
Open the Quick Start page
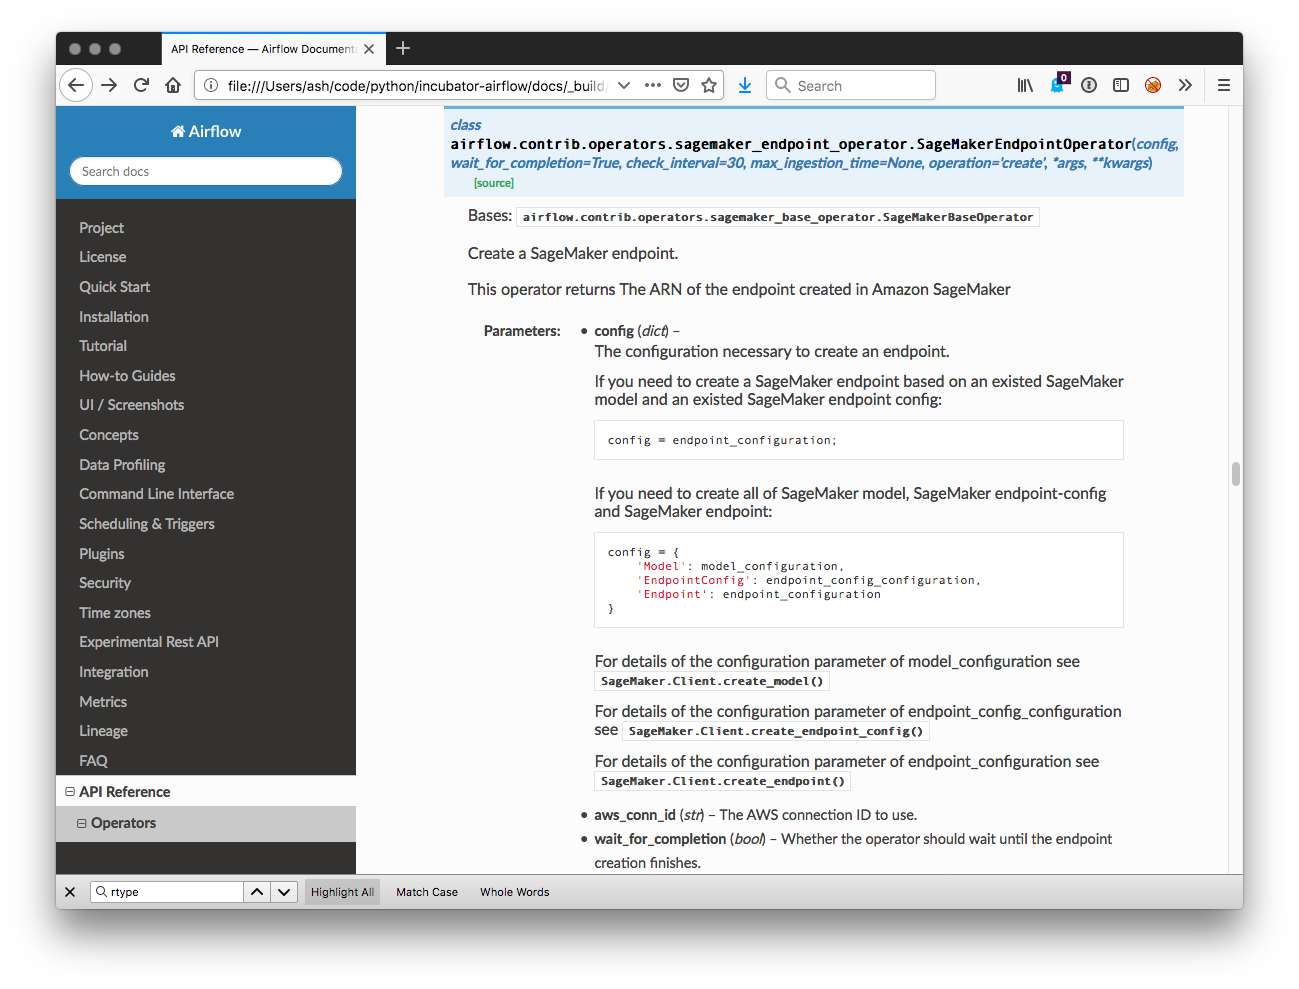click(115, 287)
